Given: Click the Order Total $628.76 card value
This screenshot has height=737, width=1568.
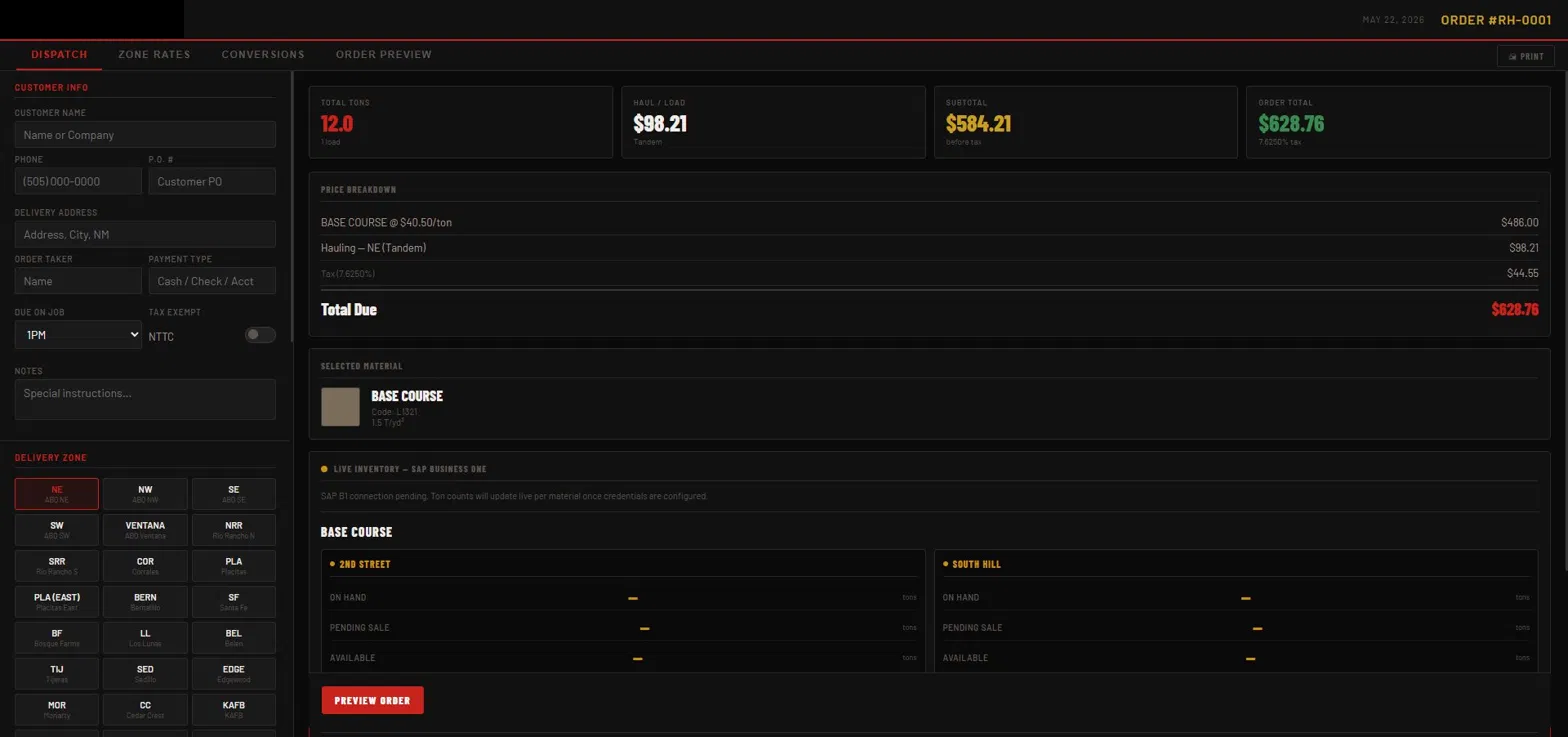Looking at the screenshot, I should pos(1291,124).
